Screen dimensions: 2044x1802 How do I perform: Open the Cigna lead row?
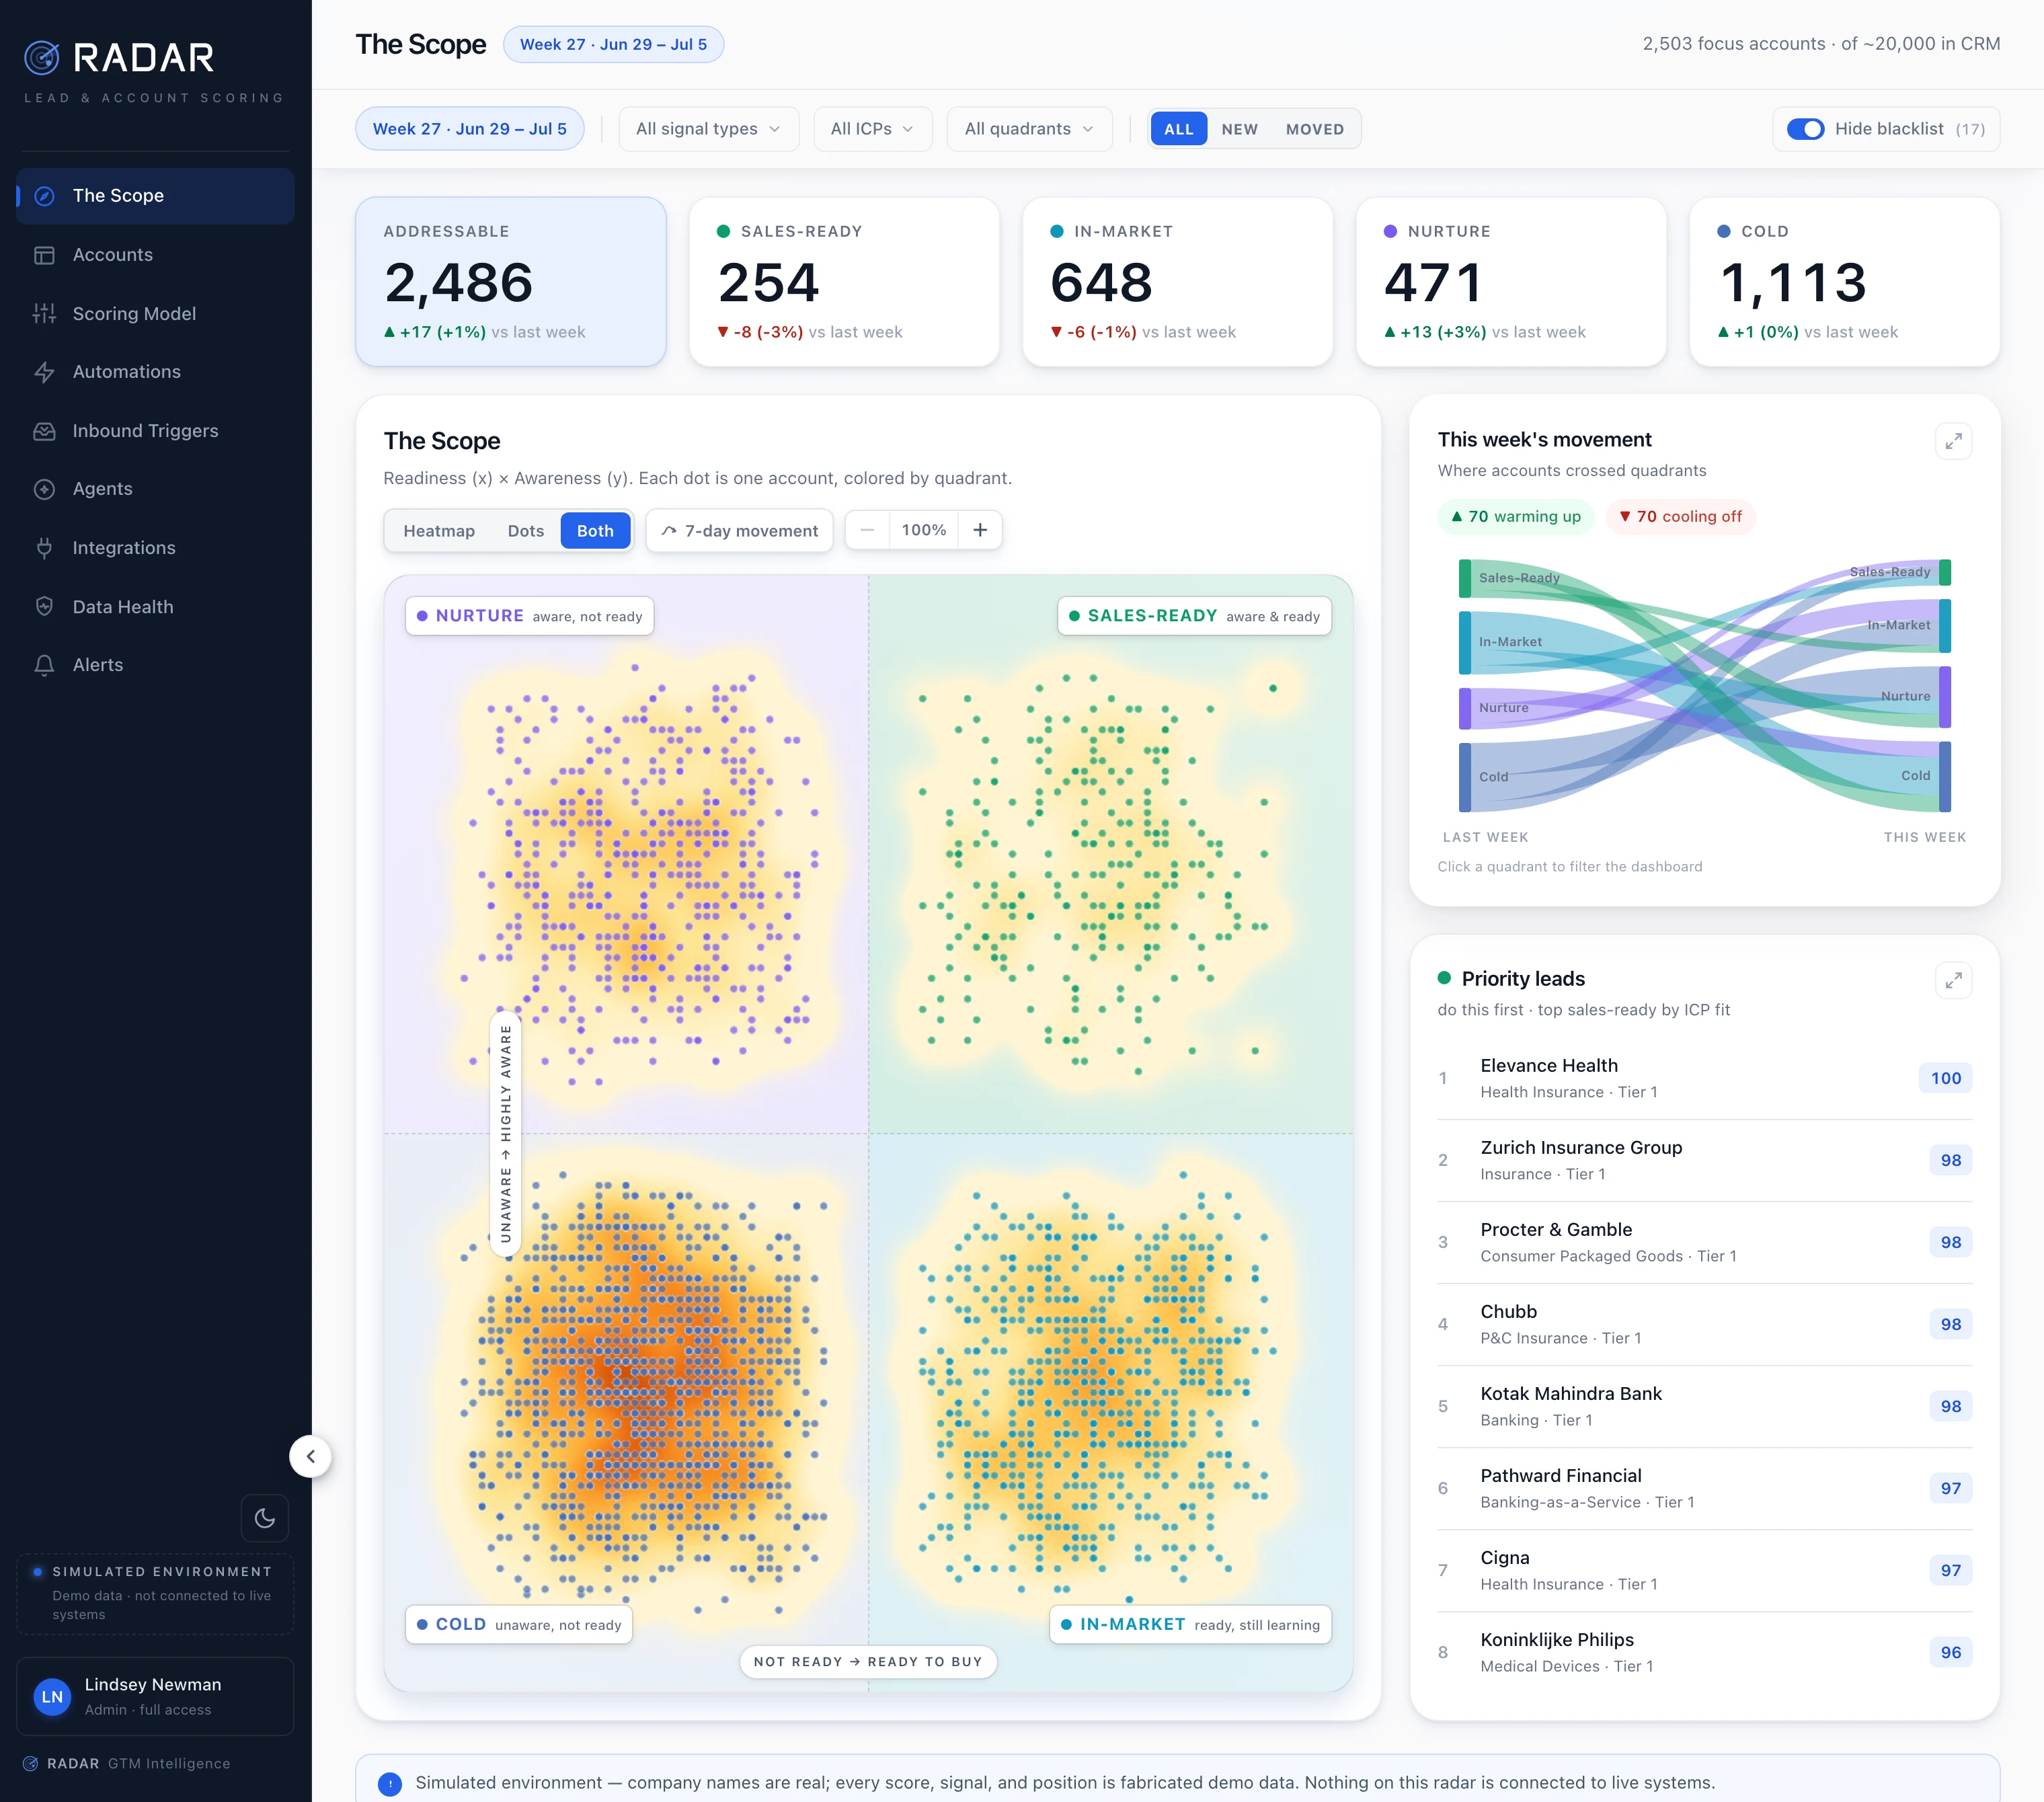[x=1705, y=1571]
